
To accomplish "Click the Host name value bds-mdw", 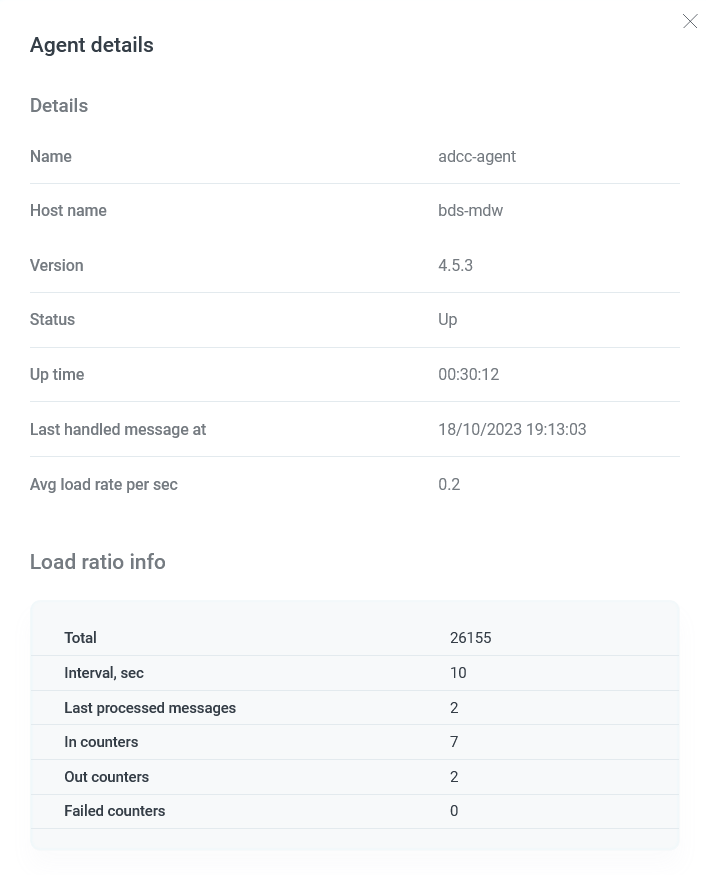I will point(470,210).
